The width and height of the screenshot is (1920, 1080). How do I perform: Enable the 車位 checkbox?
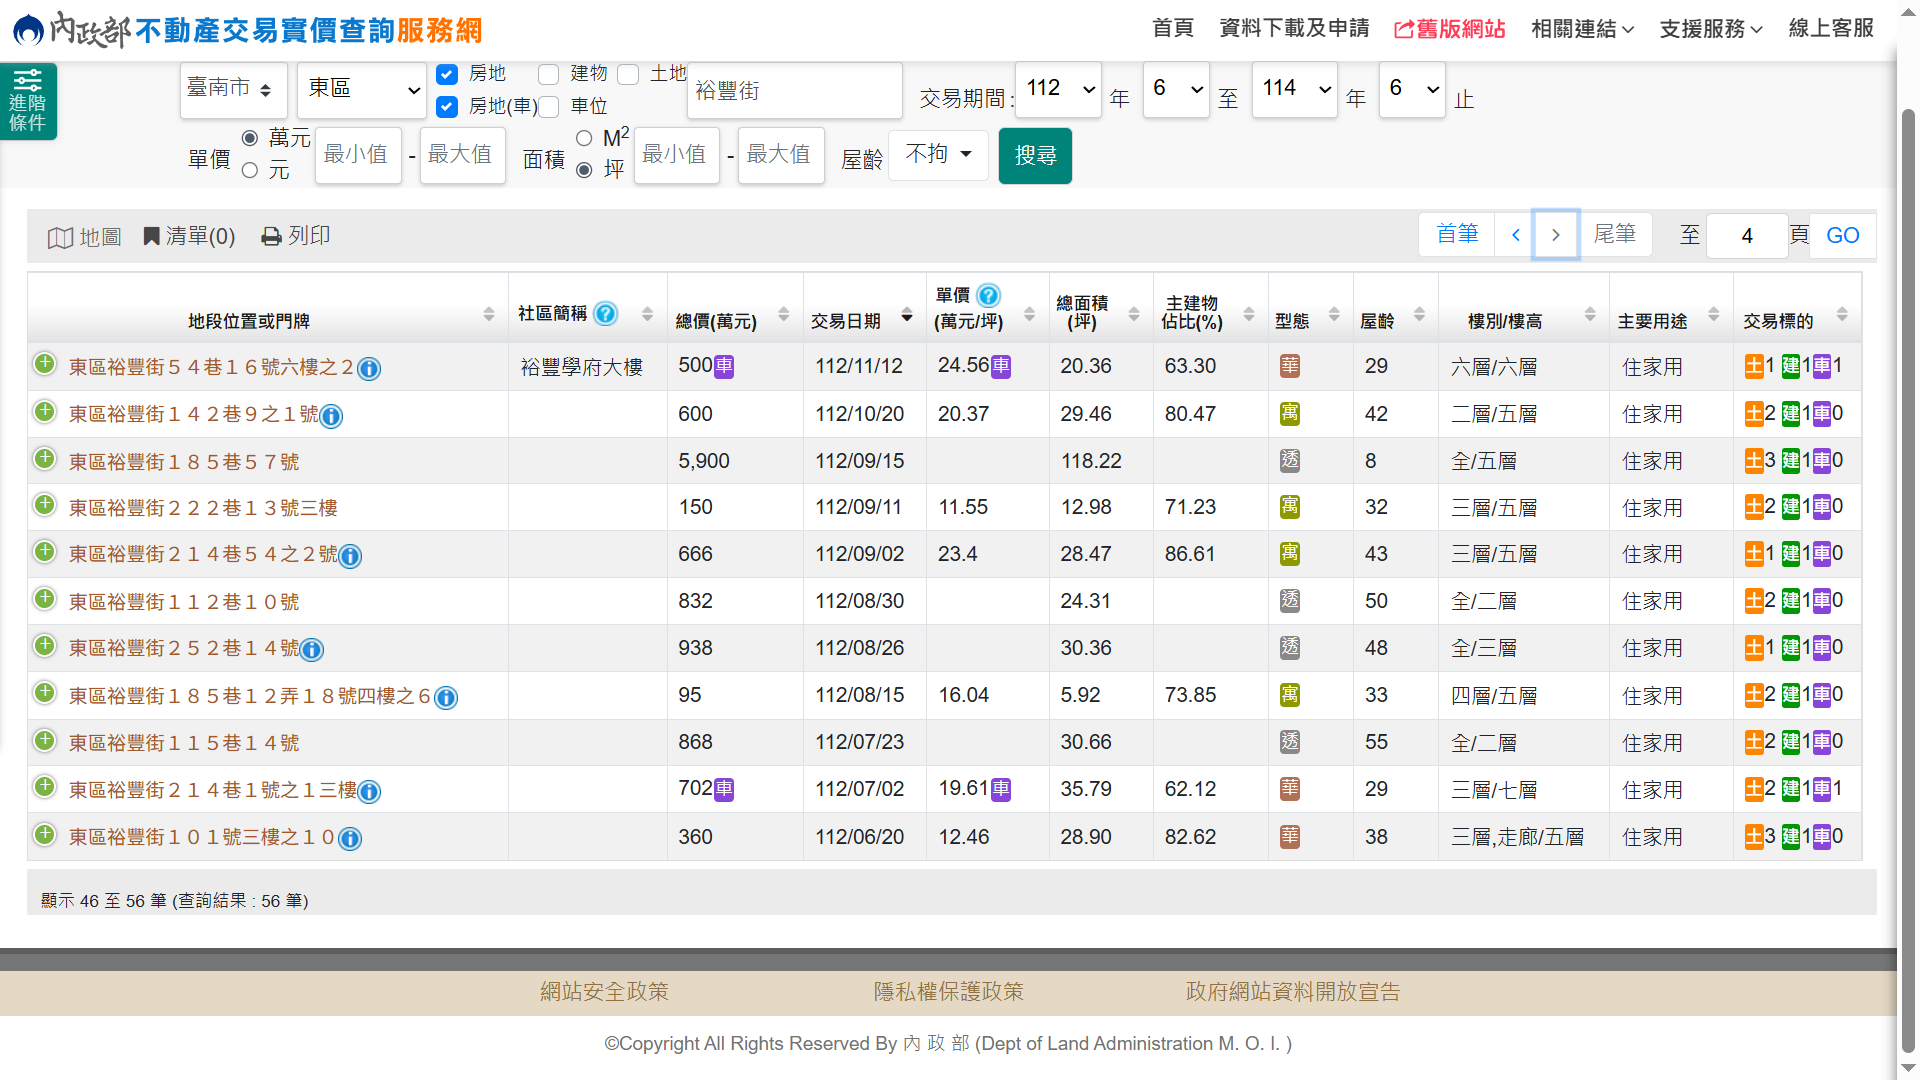(x=548, y=107)
